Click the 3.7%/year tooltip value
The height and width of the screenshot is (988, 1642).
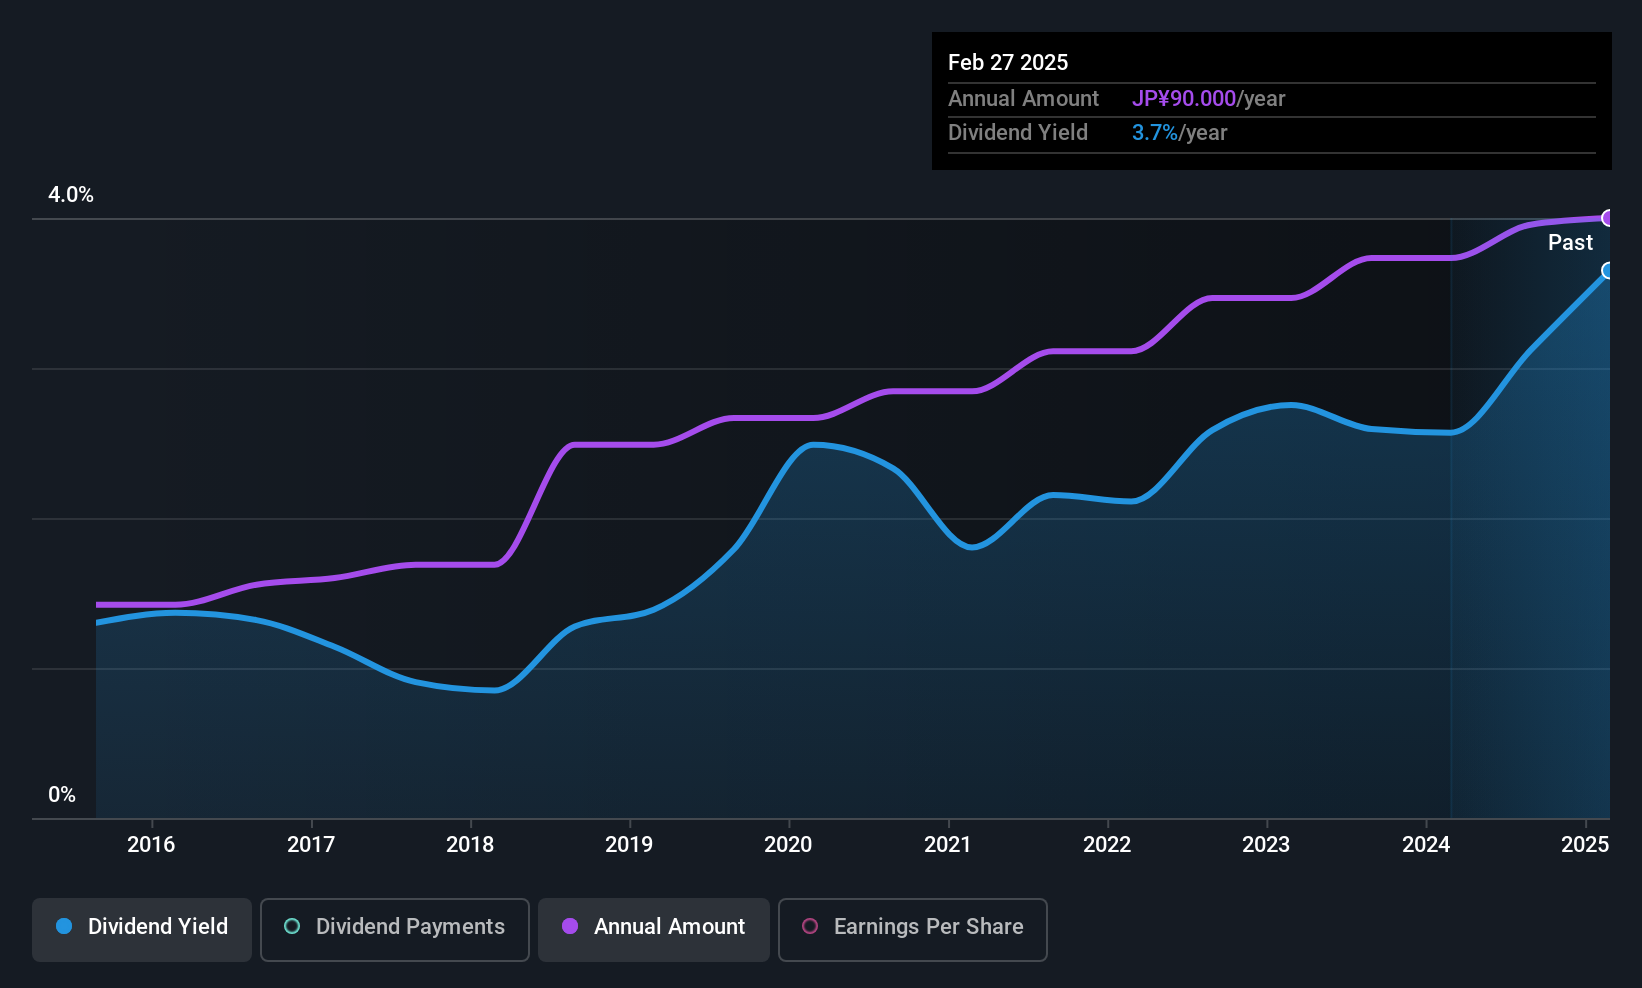[x=1179, y=132]
